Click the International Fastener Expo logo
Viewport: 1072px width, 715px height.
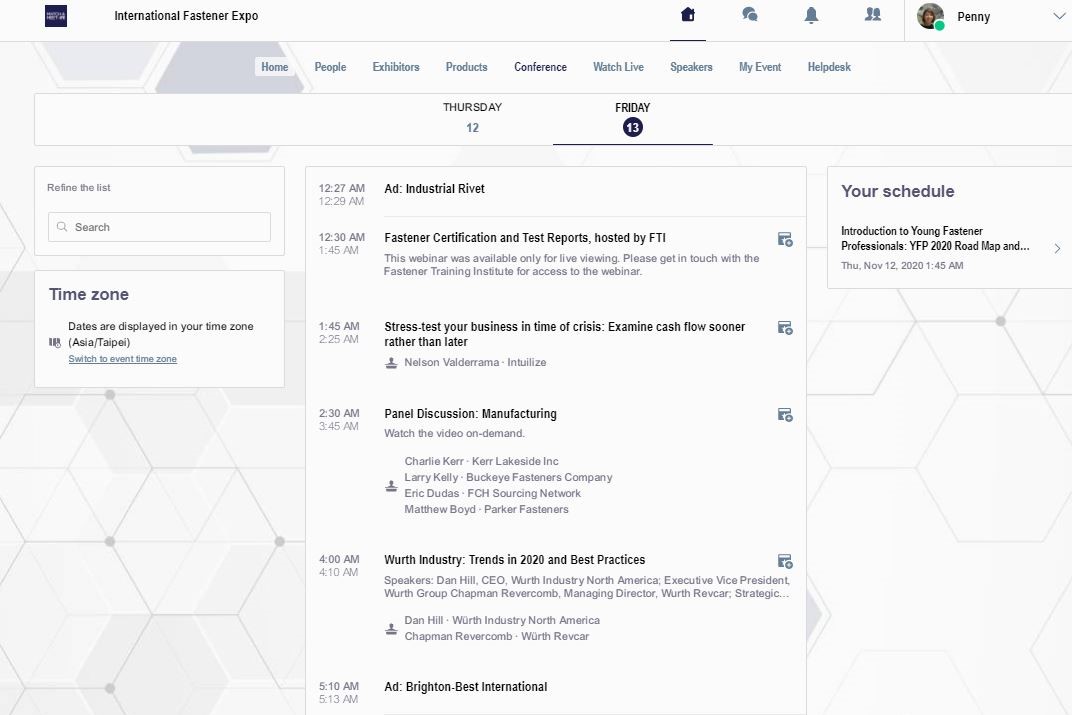[x=56, y=16]
